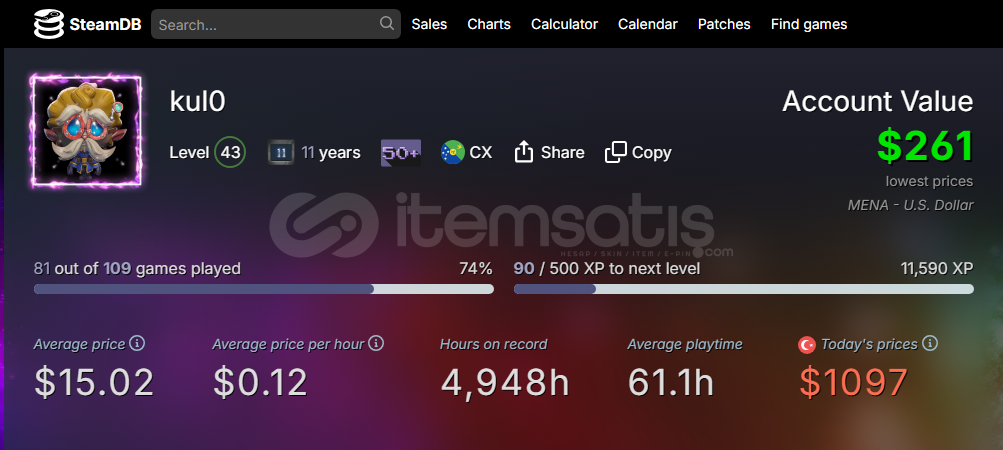The width and height of the screenshot is (1003, 450).
Task: Click the Copy icon
Action: pos(616,152)
